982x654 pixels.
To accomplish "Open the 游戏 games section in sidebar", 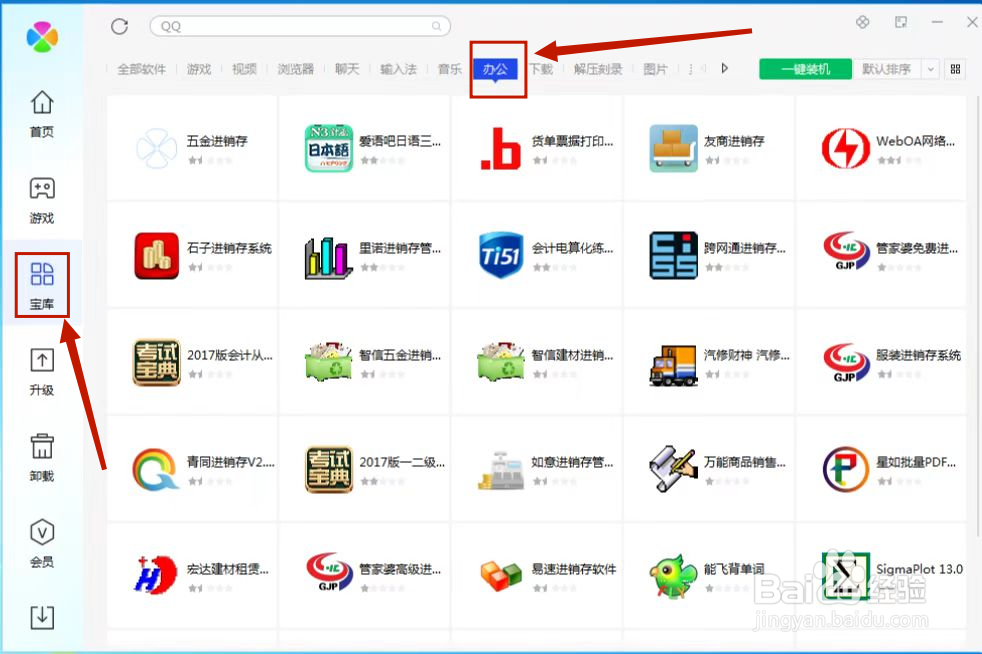I will pos(42,200).
